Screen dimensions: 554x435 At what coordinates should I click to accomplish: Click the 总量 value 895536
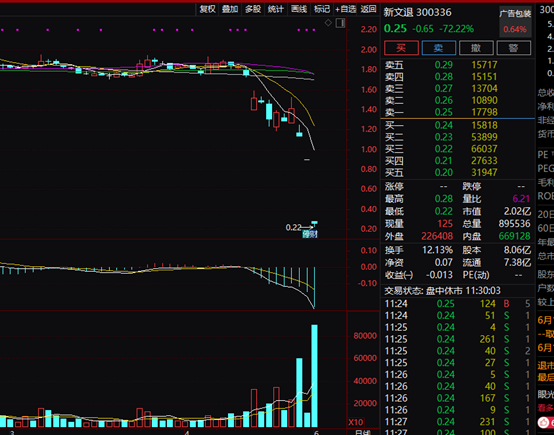tap(514, 224)
